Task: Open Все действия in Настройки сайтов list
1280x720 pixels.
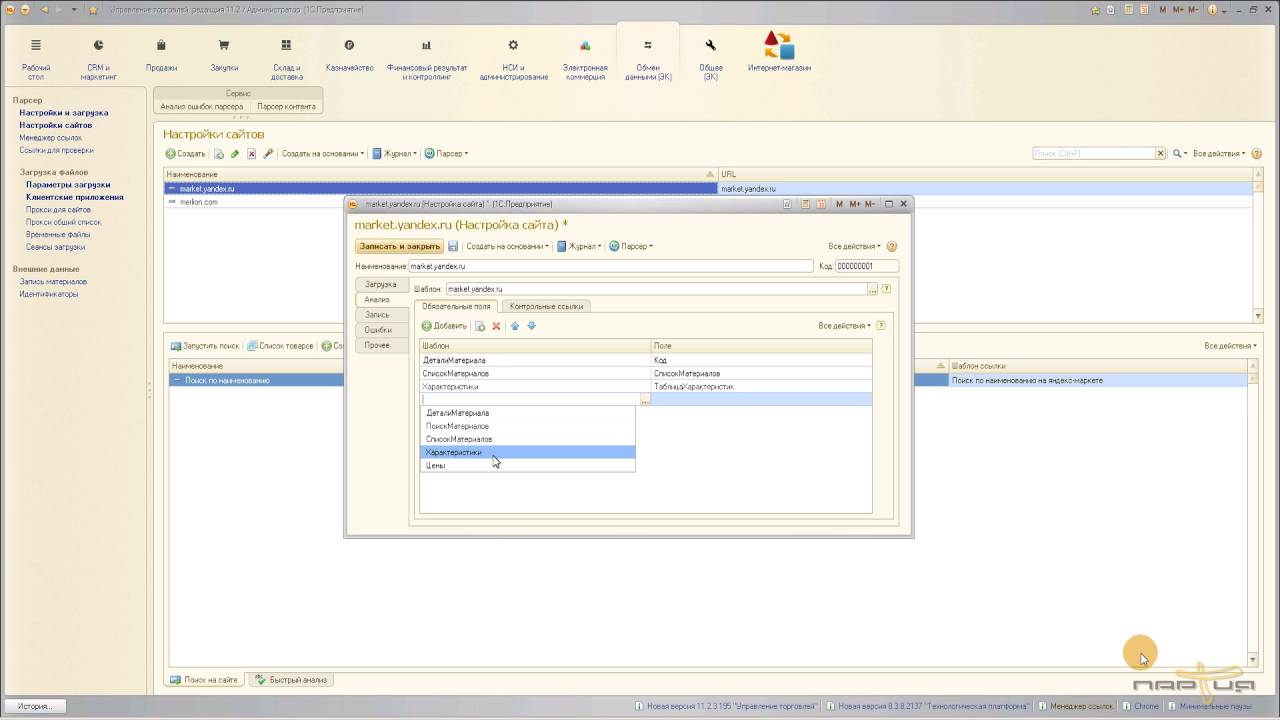Action: tap(1221, 154)
